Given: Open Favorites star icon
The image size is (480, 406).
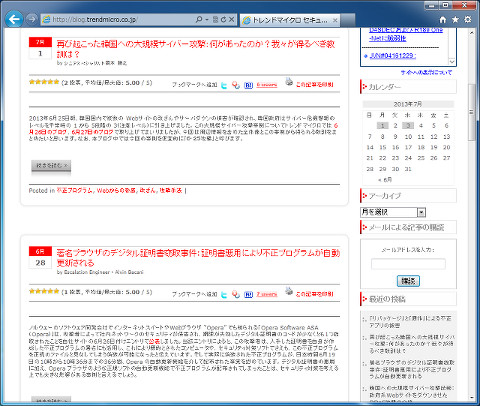Looking at the screenshot, I should click(x=455, y=20).
